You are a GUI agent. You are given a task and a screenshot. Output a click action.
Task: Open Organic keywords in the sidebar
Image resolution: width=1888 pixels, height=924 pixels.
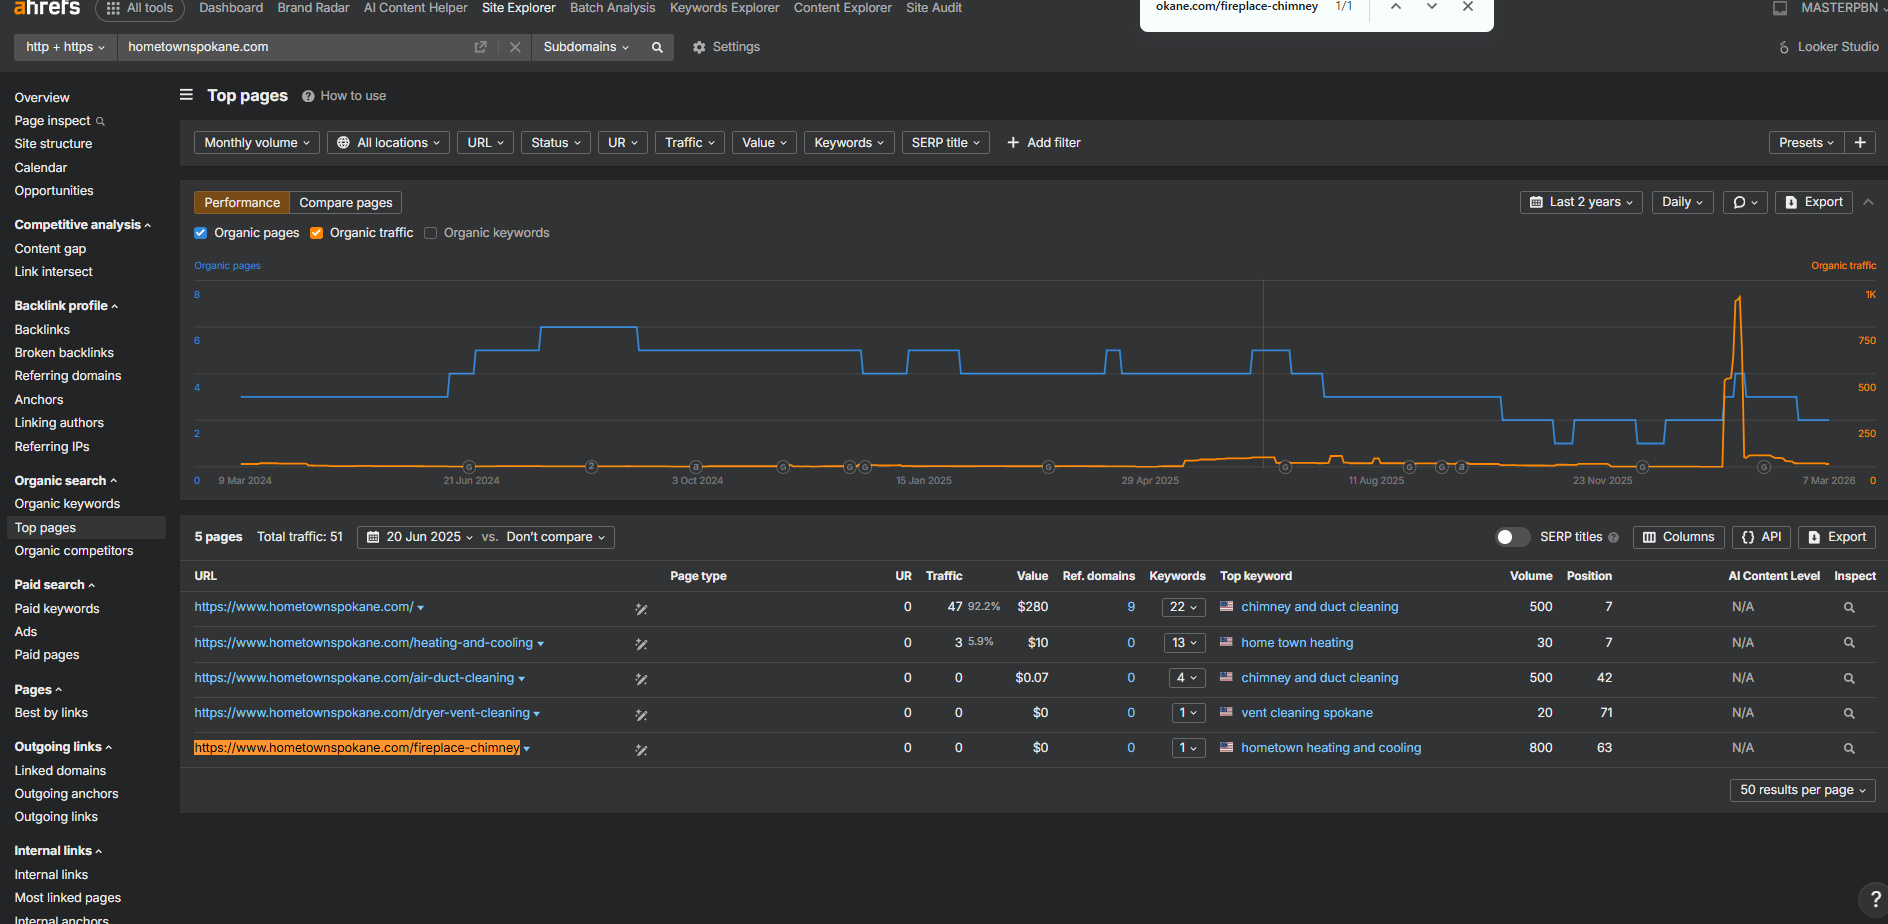(67, 504)
